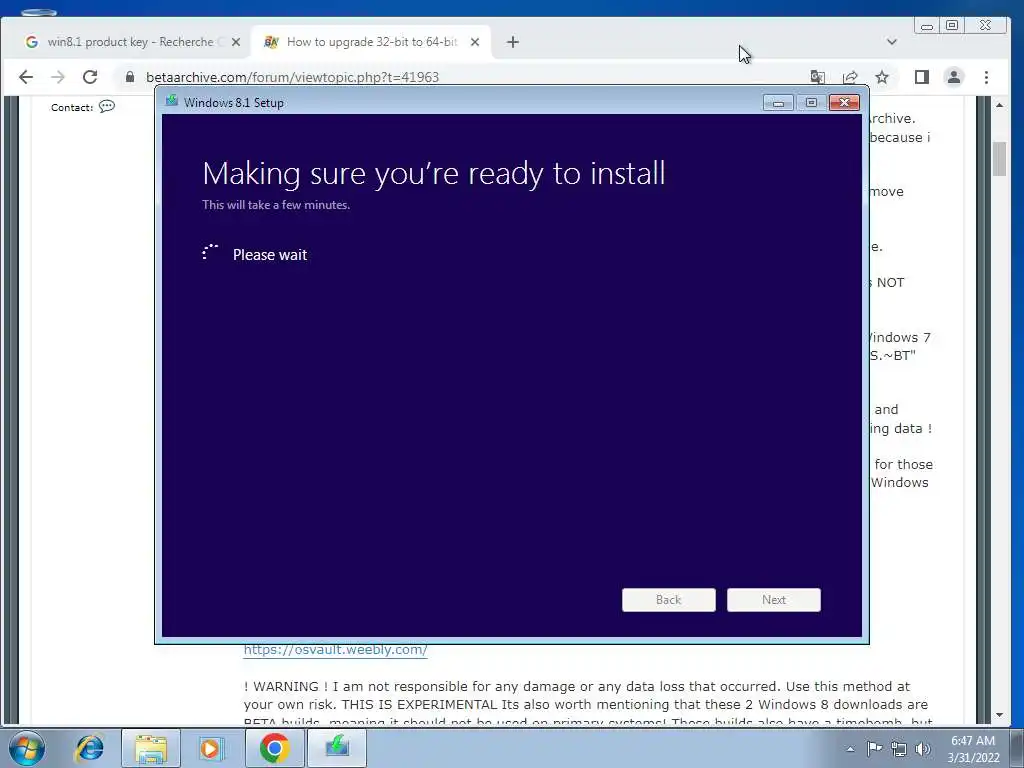1024x768 pixels.
Task: Select the Windows Setup taskbar item
Action: (337, 748)
